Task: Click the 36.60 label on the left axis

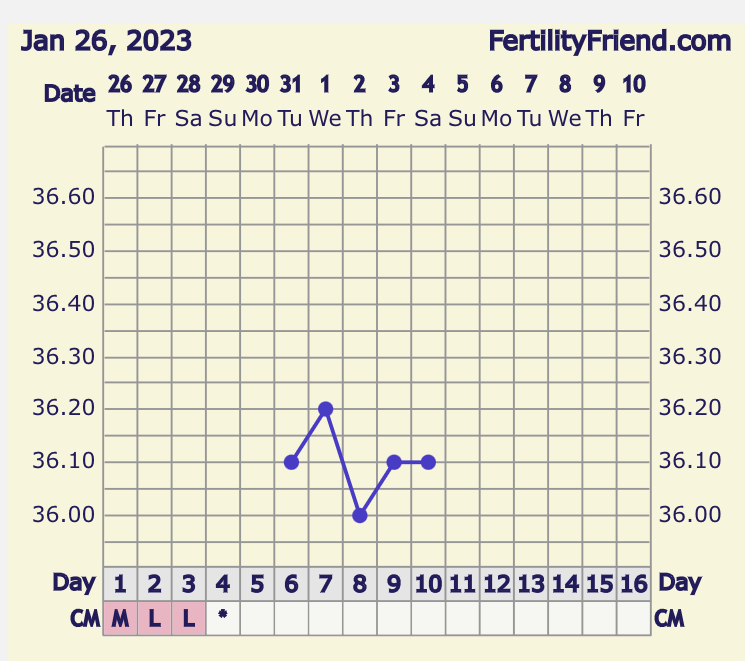Action: coord(64,196)
